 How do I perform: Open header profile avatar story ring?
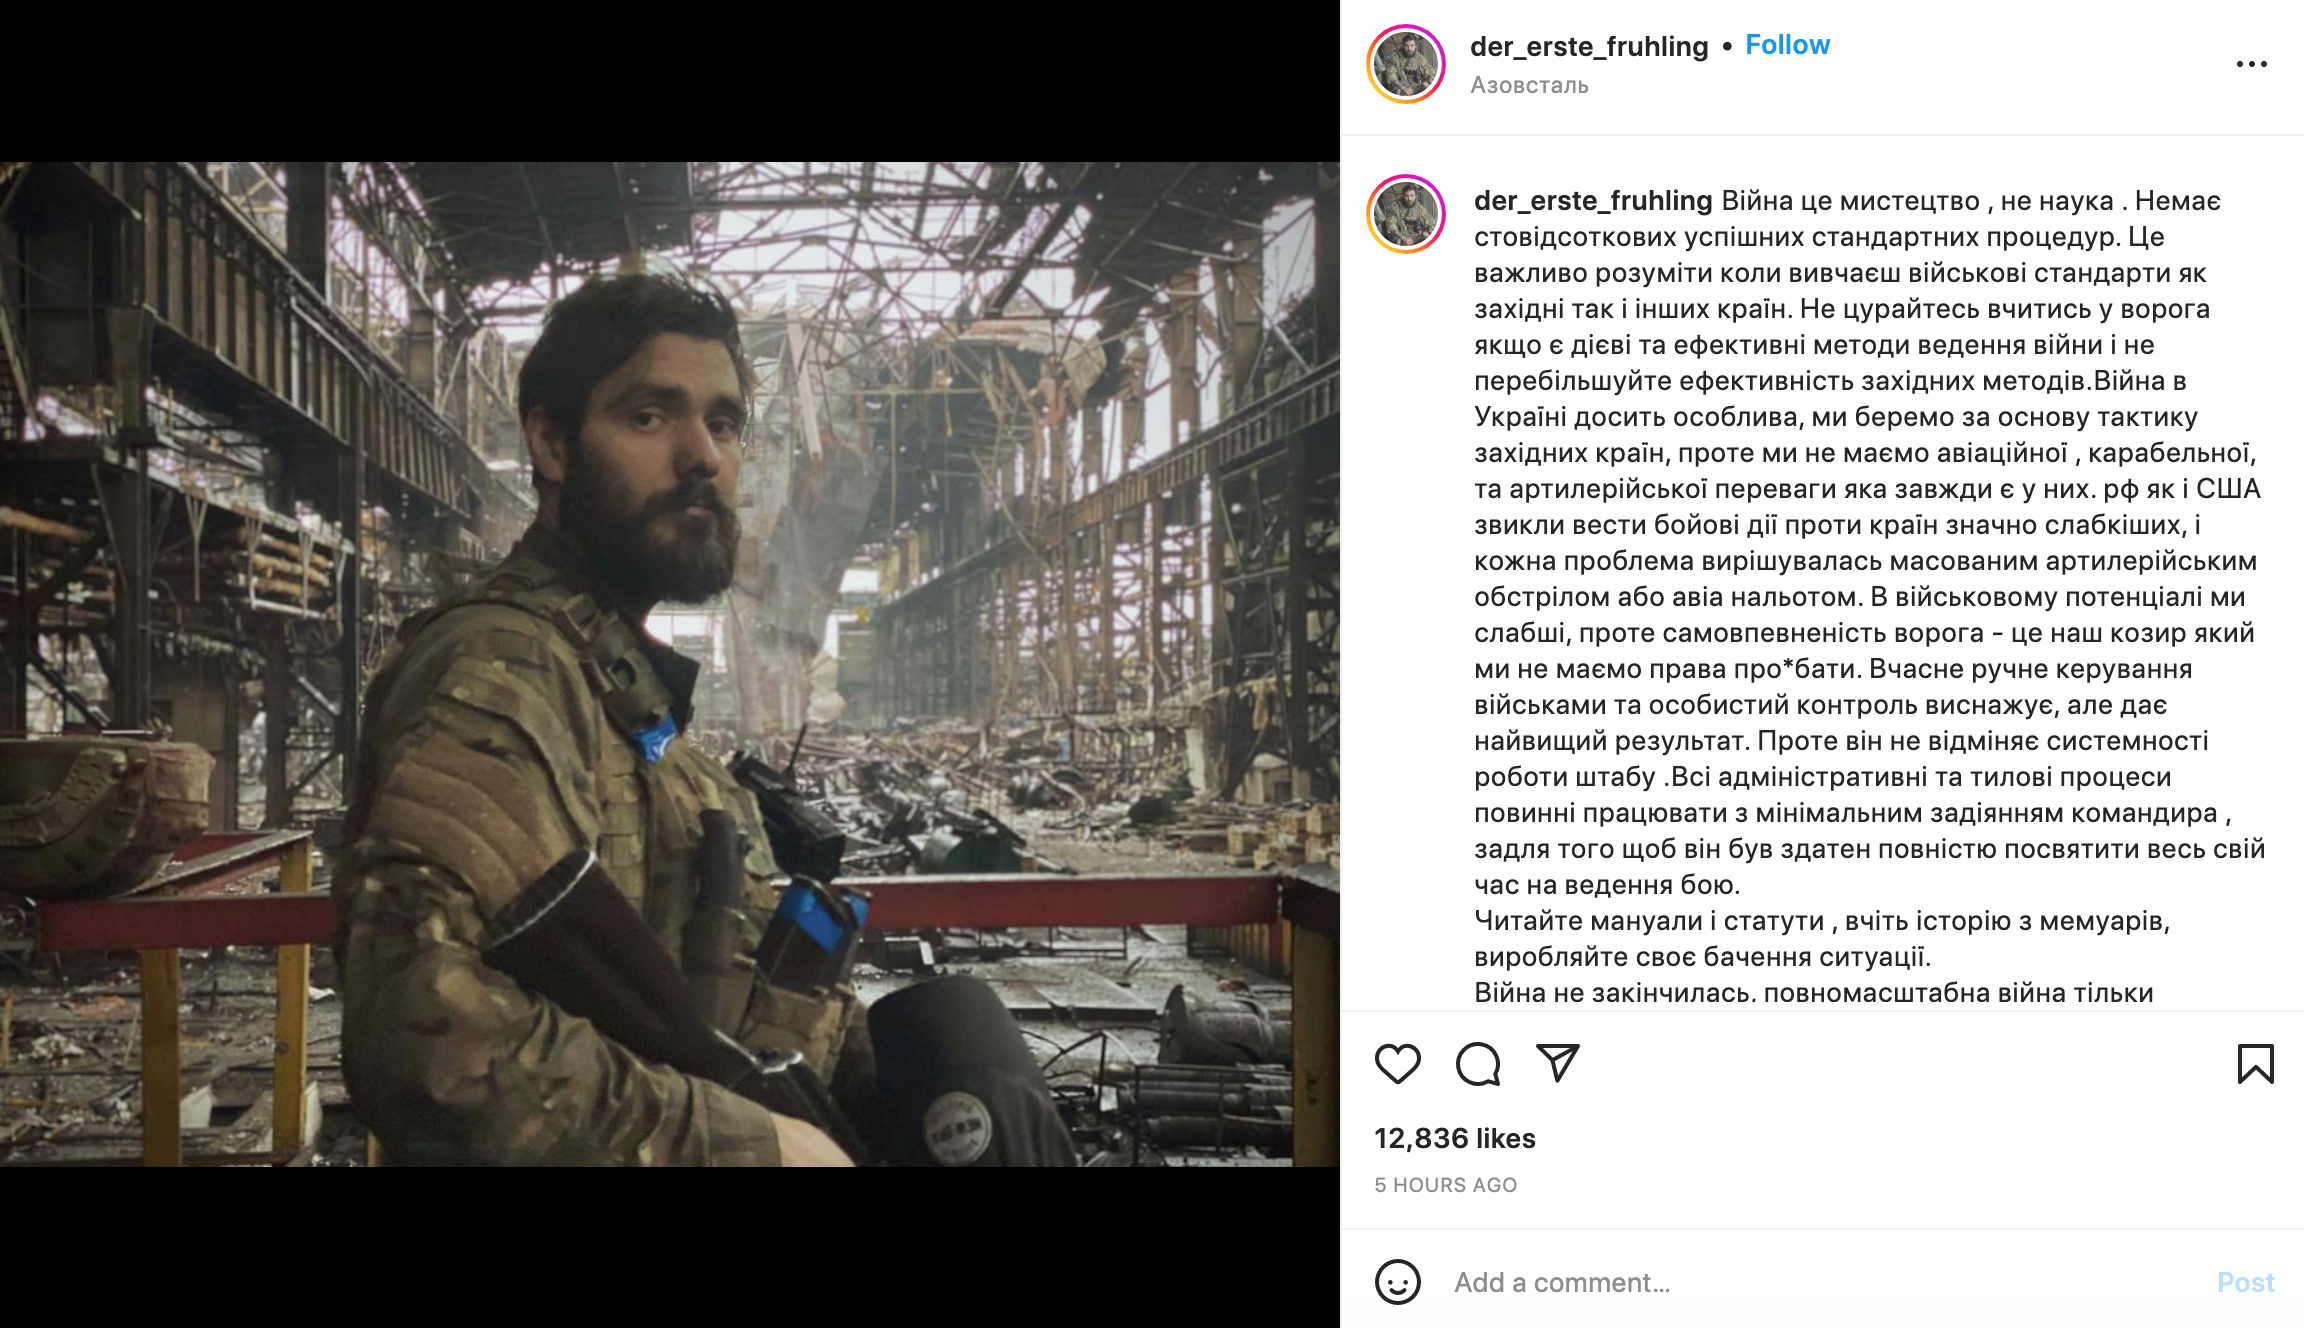(x=1405, y=64)
